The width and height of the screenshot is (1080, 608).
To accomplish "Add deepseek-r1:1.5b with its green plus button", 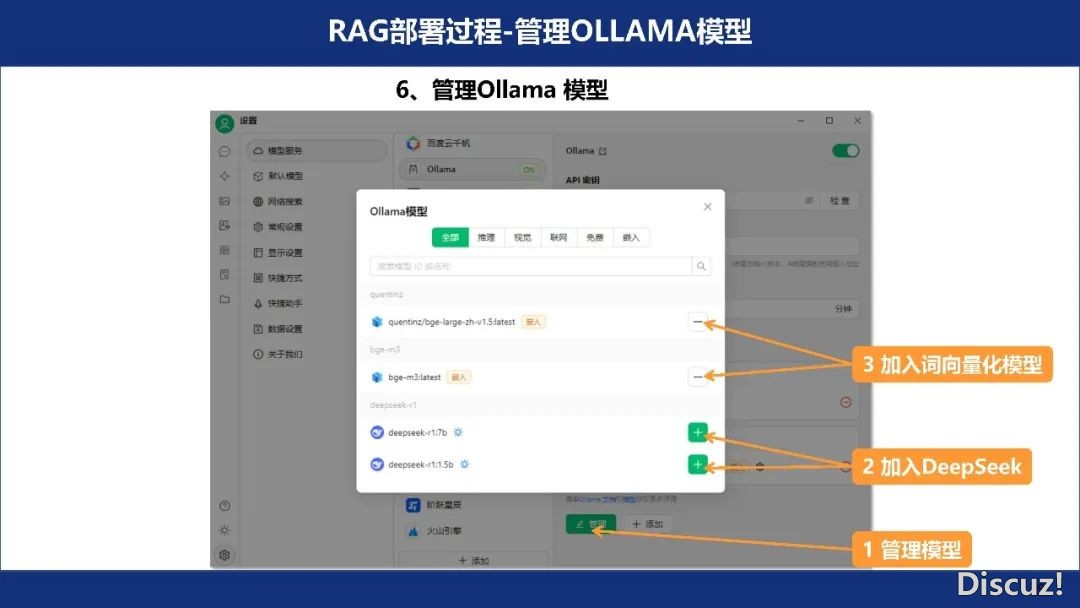I will coord(698,464).
